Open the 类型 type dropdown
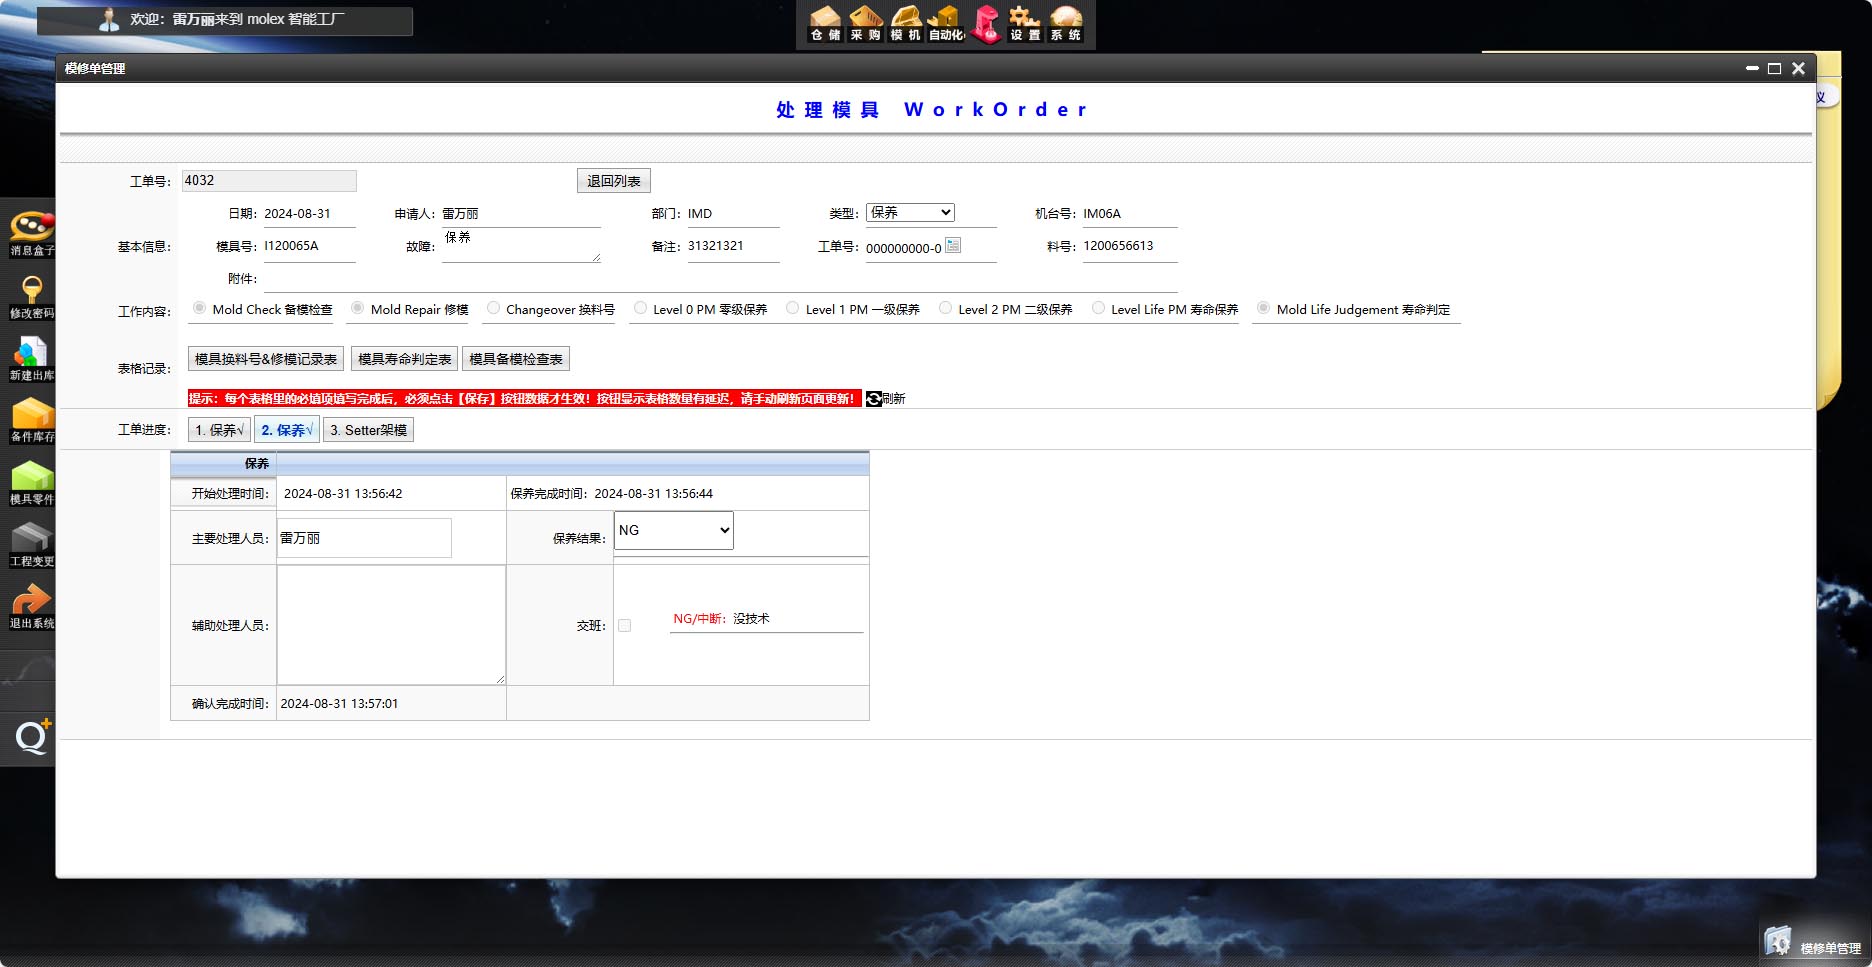Screen dimensions: 1872x967 pyautogui.click(x=910, y=213)
